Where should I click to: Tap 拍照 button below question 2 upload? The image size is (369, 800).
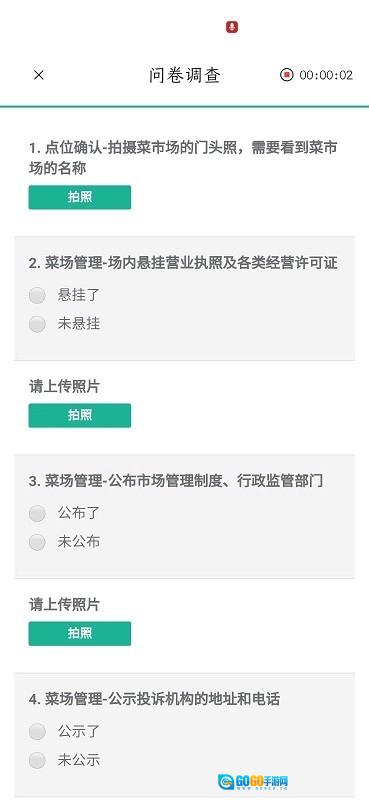(x=80, y=415)
